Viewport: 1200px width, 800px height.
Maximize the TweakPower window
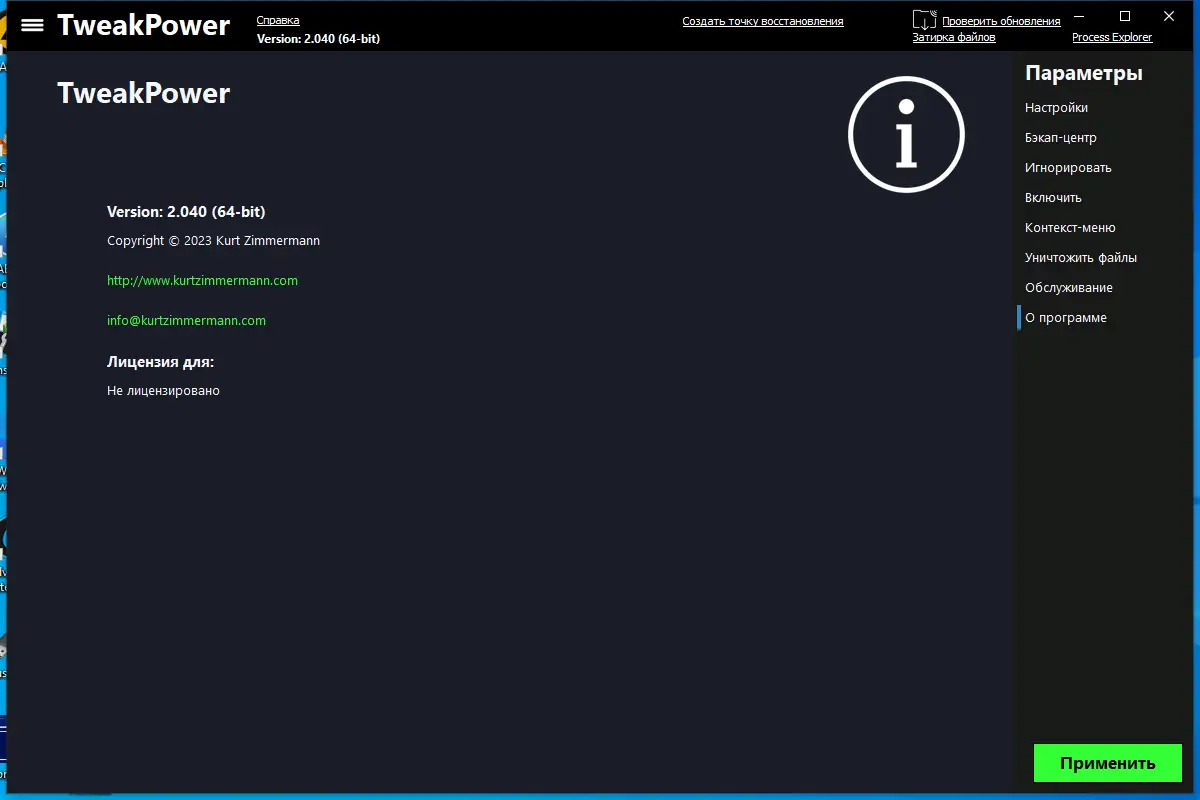(1125, 16)
